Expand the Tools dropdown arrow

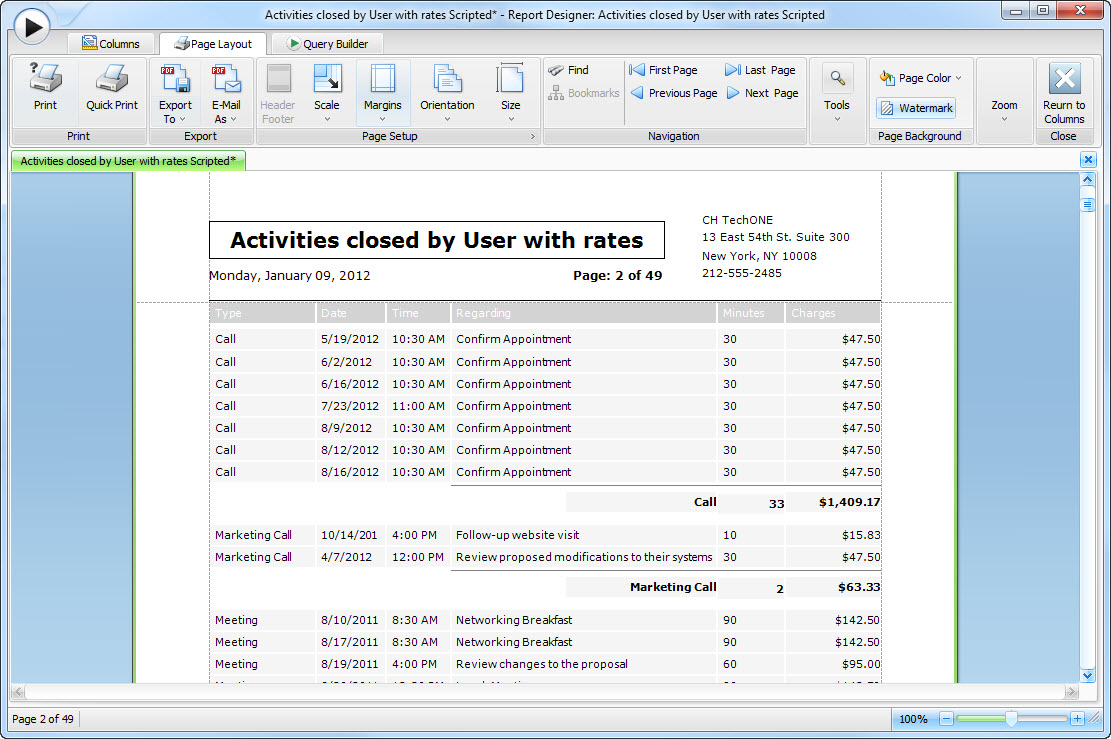coord(837,120)
